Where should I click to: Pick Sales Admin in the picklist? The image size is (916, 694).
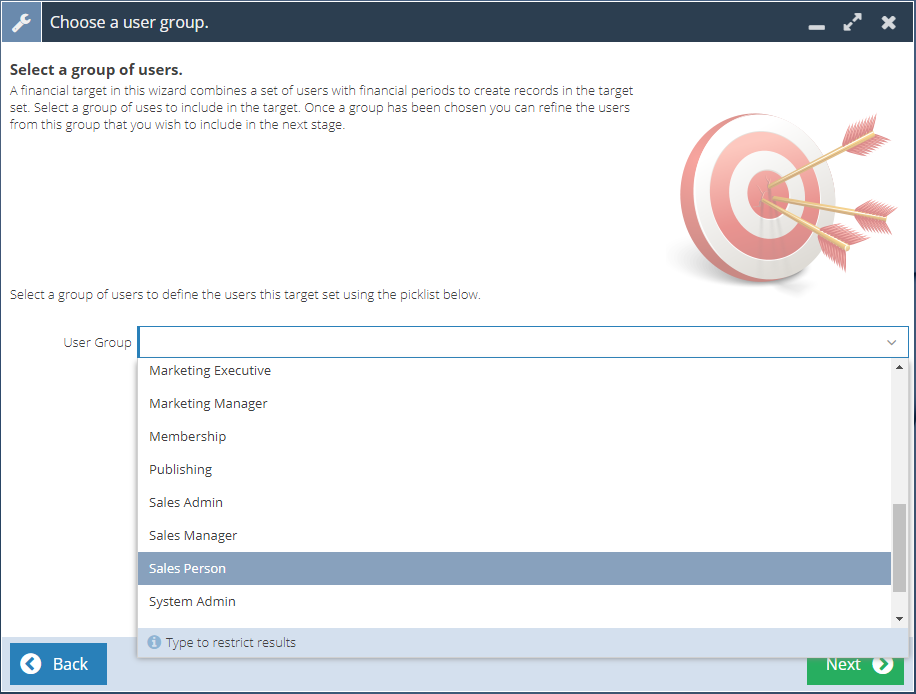click(x=514, y=502)
